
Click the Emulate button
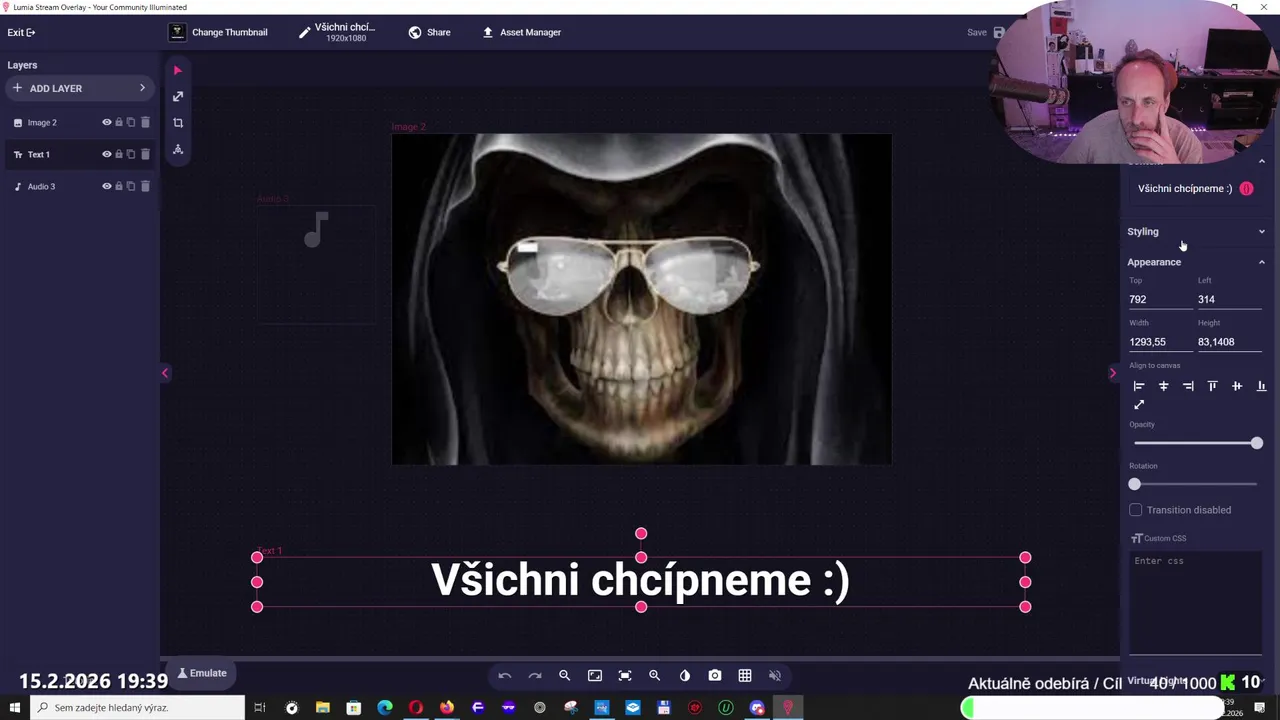[202, 673]
